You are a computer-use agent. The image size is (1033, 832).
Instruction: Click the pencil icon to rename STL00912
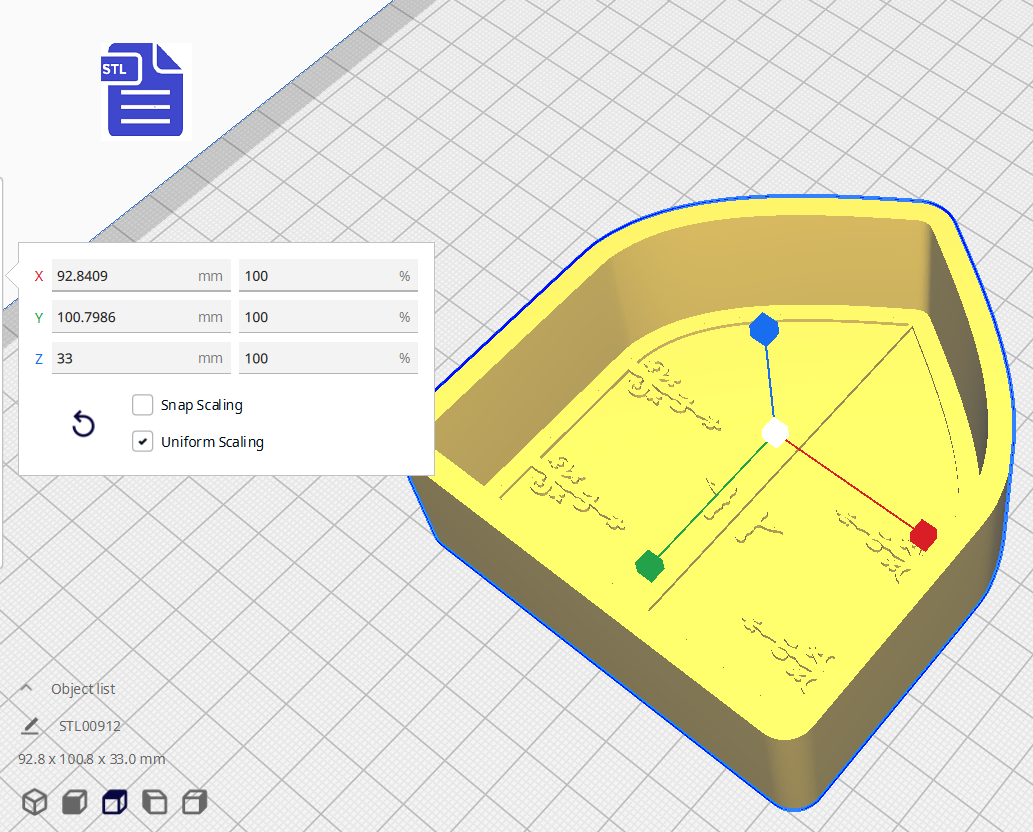[31, 726]
